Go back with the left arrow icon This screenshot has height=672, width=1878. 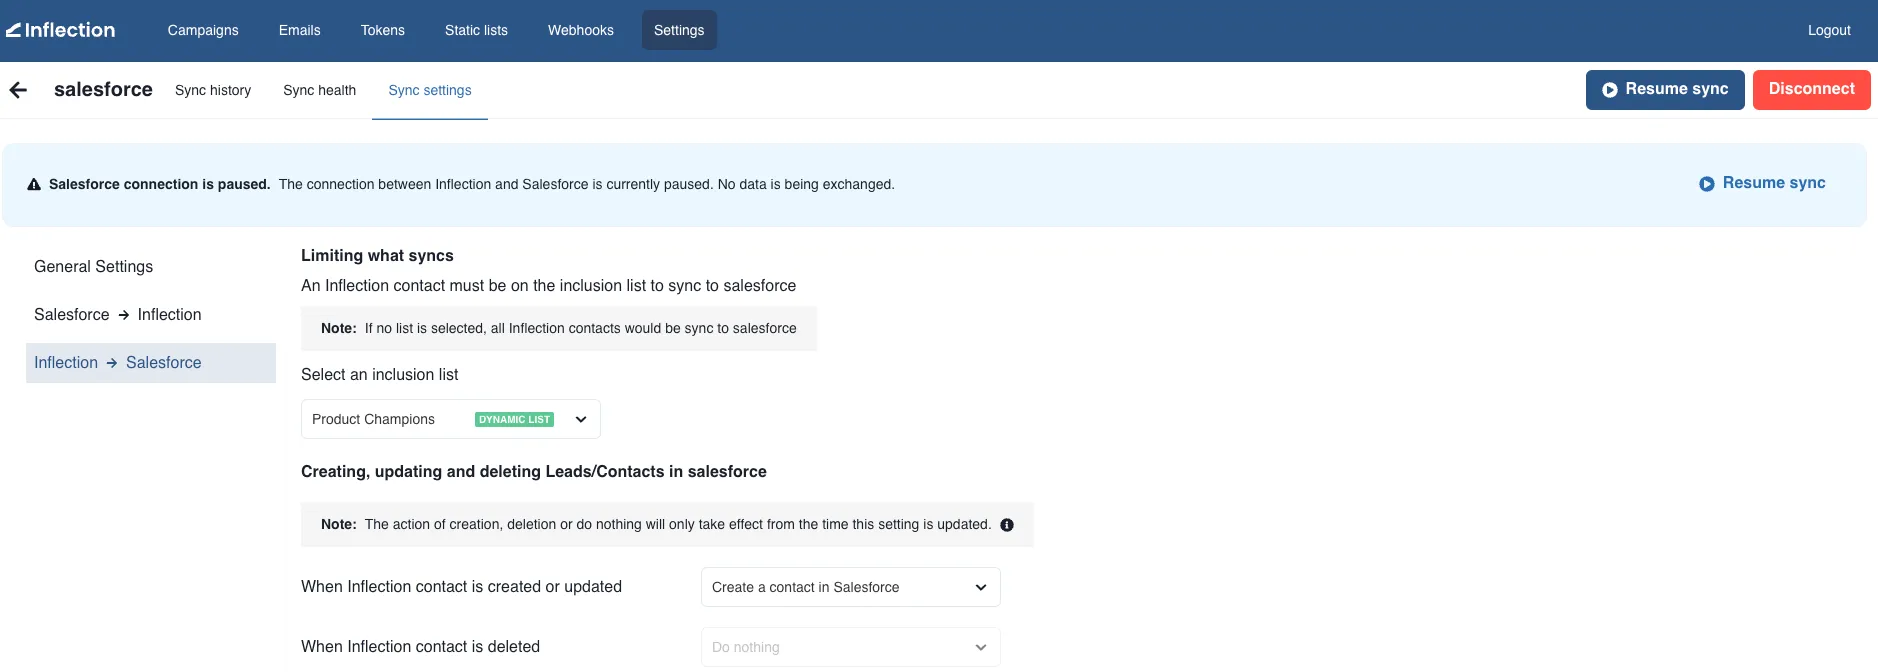point(18,90)
